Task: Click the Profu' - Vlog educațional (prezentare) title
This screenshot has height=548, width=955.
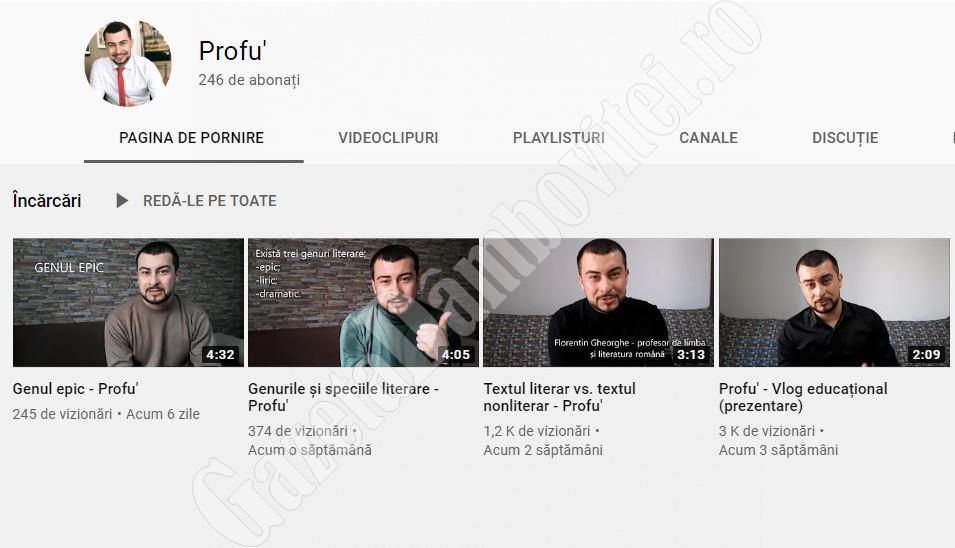Action: [803, 397]
